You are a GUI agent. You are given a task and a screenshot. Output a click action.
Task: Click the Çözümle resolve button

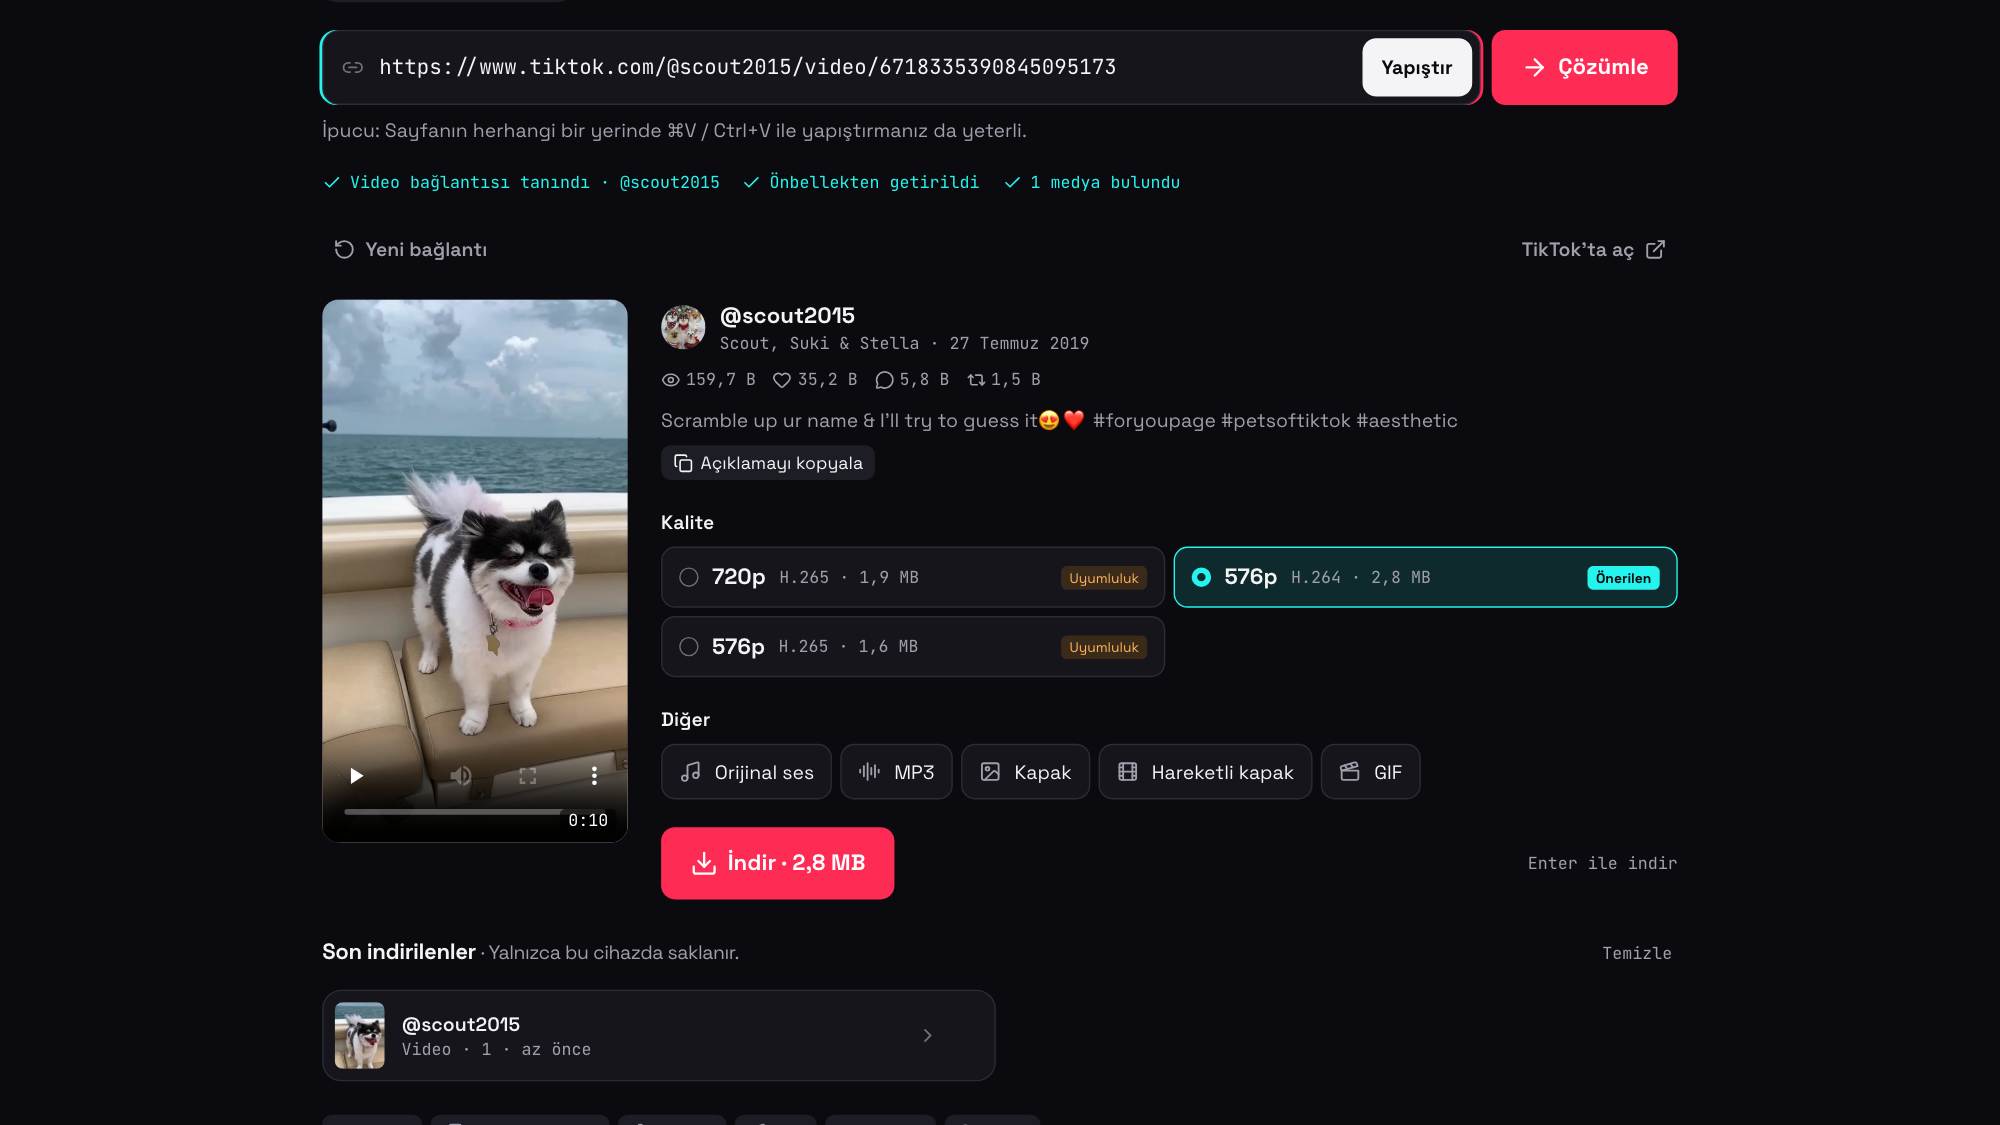[1584, 67]
